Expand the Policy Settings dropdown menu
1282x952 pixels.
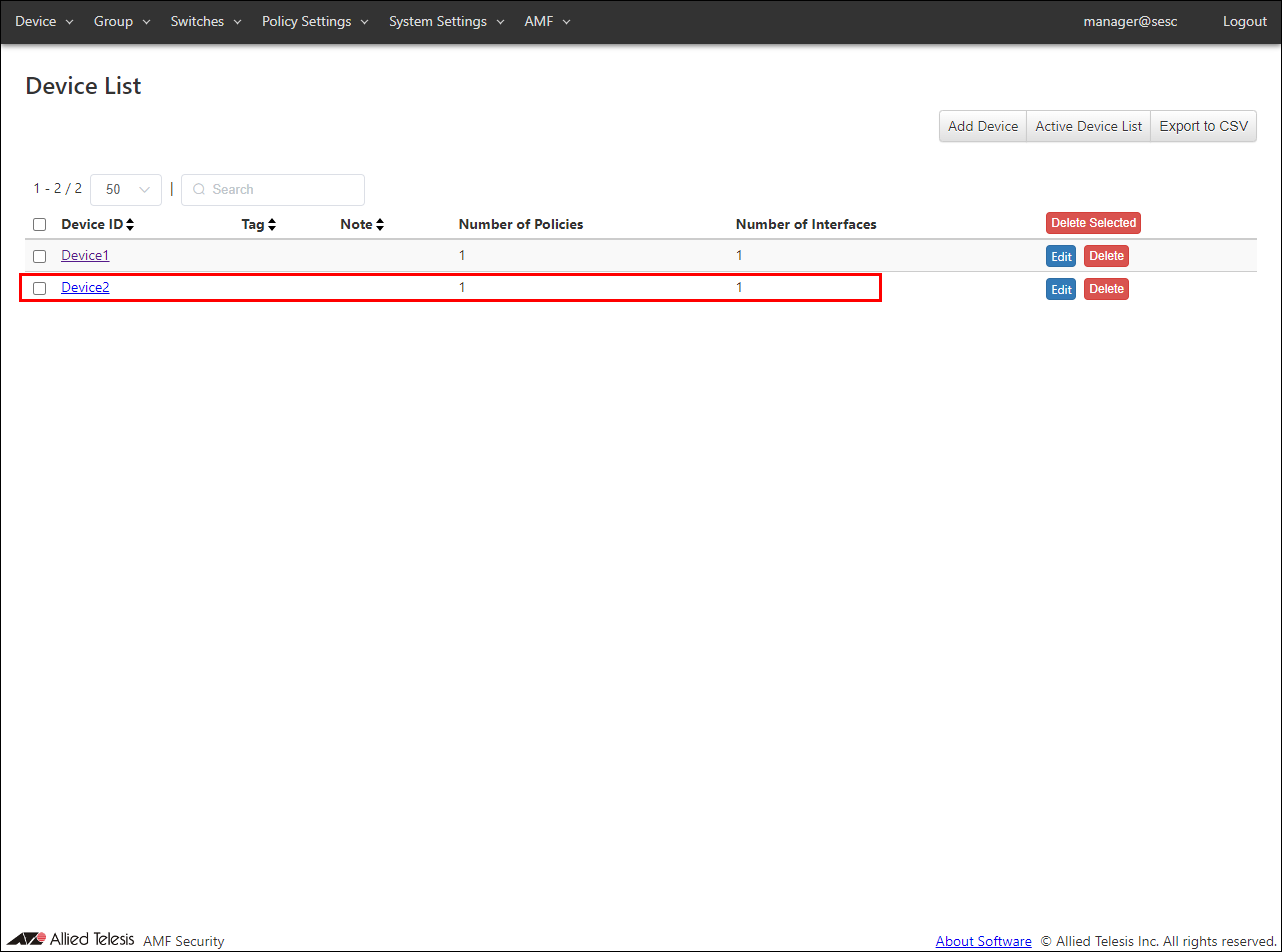pos(315,21)
